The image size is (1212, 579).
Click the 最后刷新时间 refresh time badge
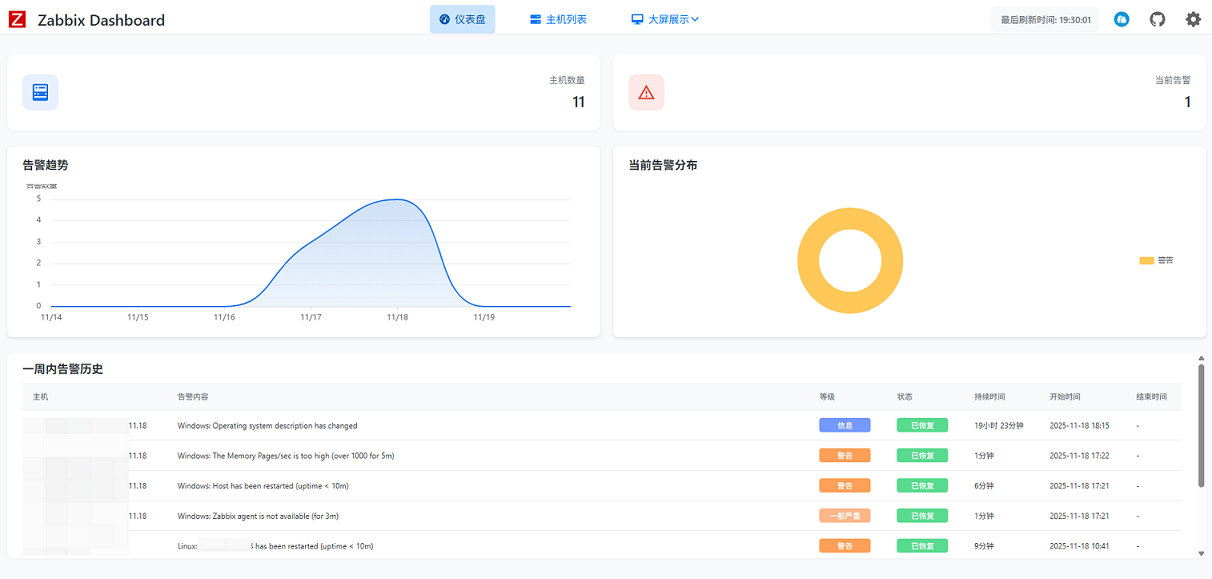(1045, 19)
